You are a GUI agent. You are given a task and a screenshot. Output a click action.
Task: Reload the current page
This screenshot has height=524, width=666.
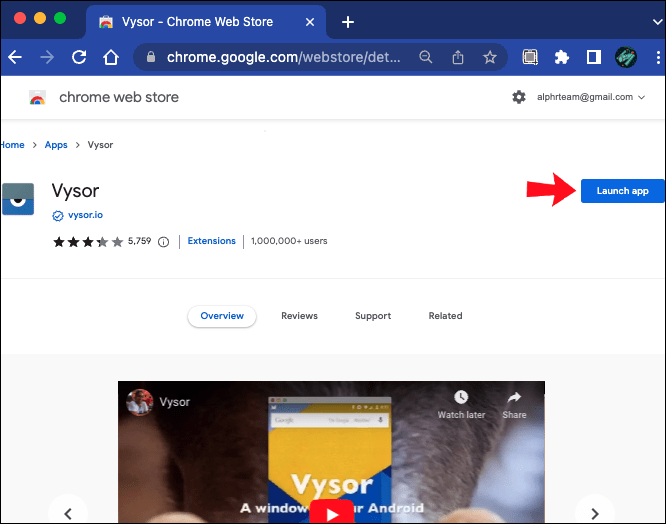pyautogui.click(x=79, y=57)
